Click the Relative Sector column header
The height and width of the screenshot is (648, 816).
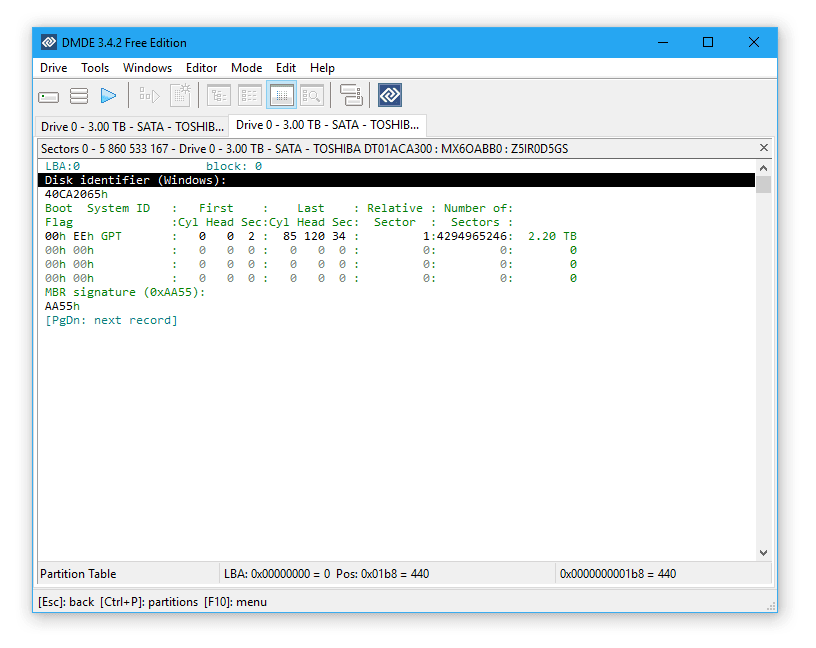pyautogui.click(x=395, y=215)
